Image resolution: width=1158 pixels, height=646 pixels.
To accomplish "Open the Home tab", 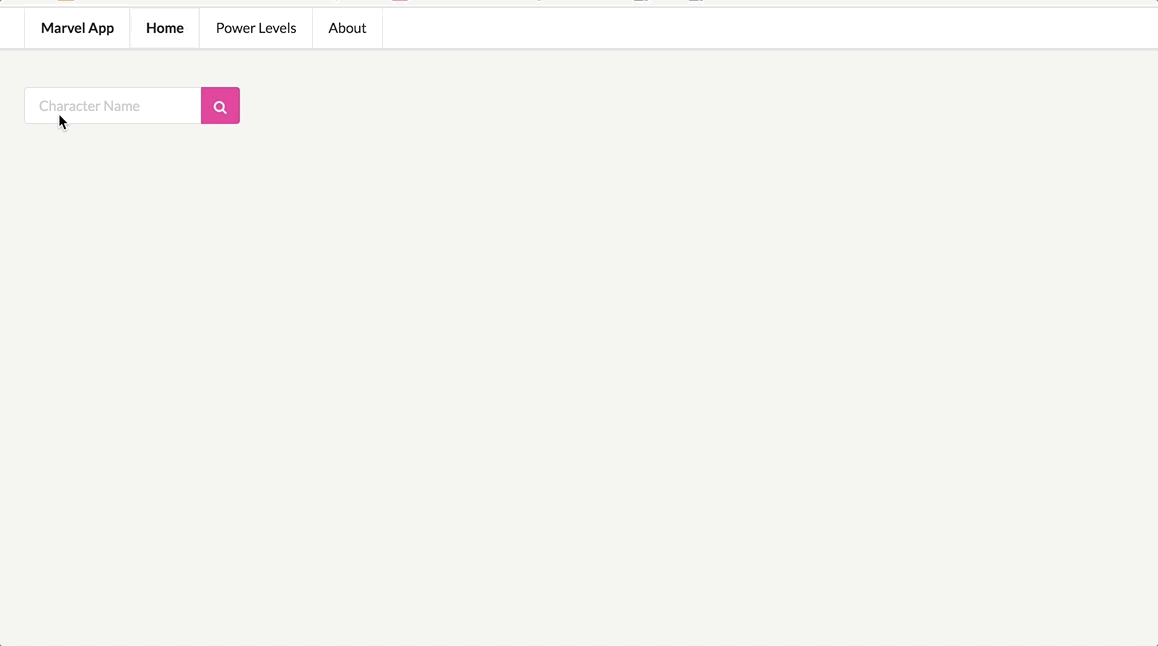I will [x=165, y=28].
